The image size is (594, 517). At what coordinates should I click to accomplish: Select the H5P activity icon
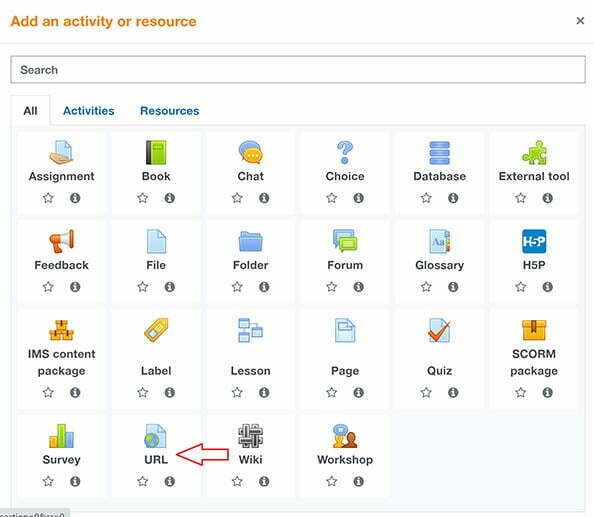tap(534, 241)
